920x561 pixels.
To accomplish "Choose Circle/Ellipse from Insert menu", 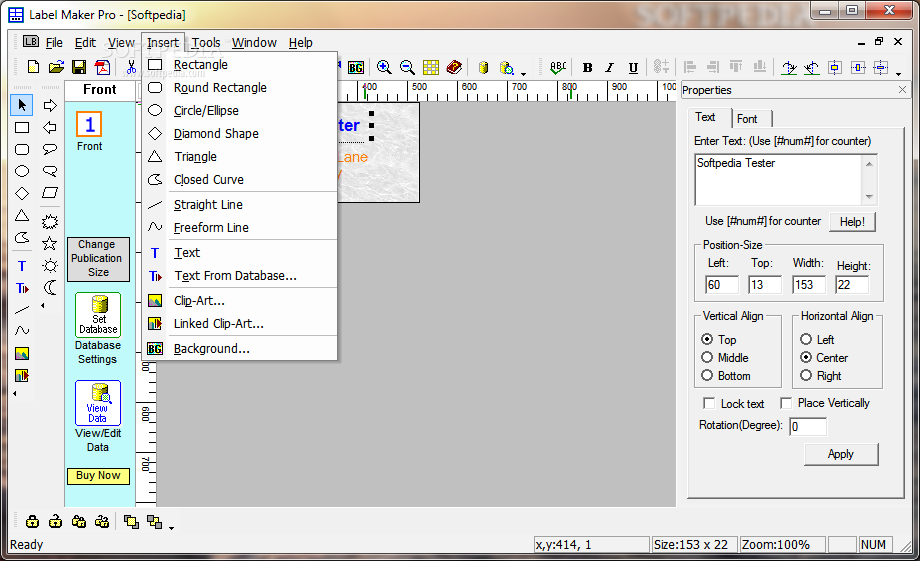I will 240,110.
